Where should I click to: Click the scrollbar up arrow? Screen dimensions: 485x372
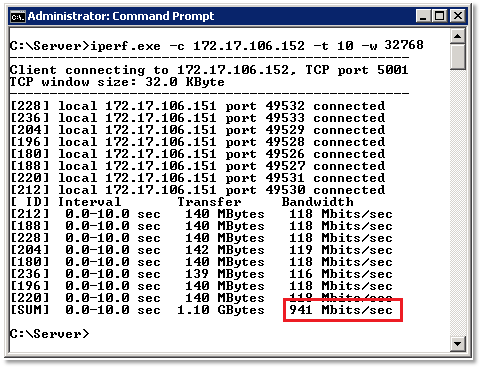pos(457,36)
